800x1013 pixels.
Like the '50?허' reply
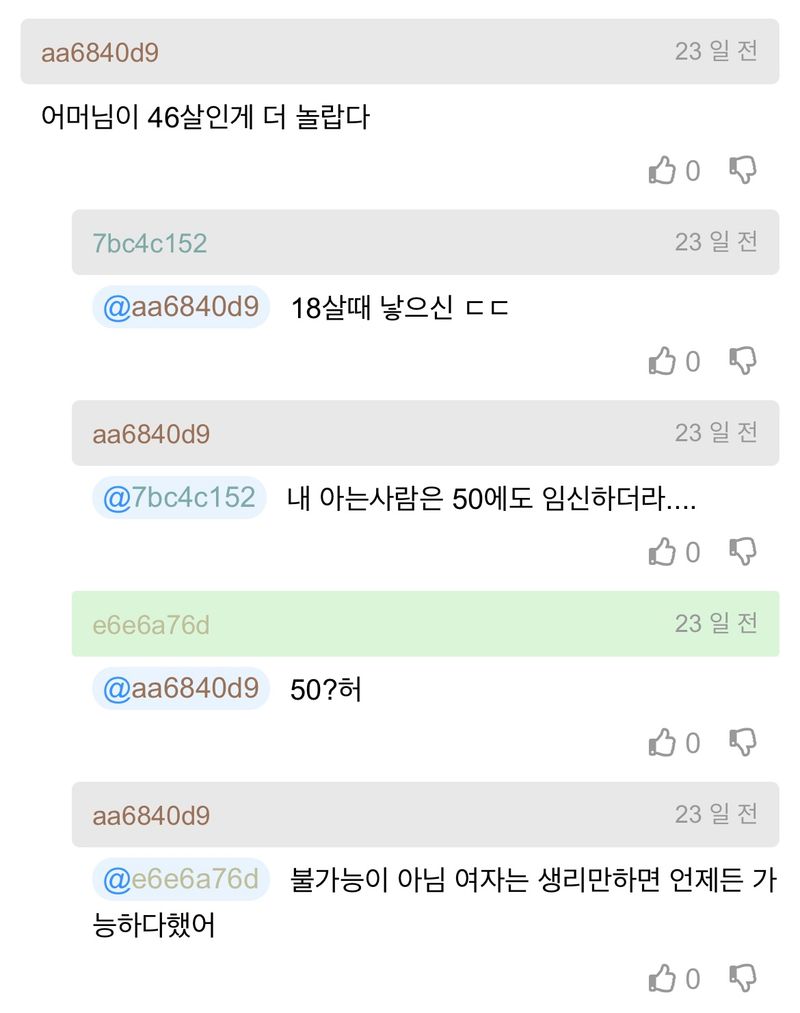point(663,743)
